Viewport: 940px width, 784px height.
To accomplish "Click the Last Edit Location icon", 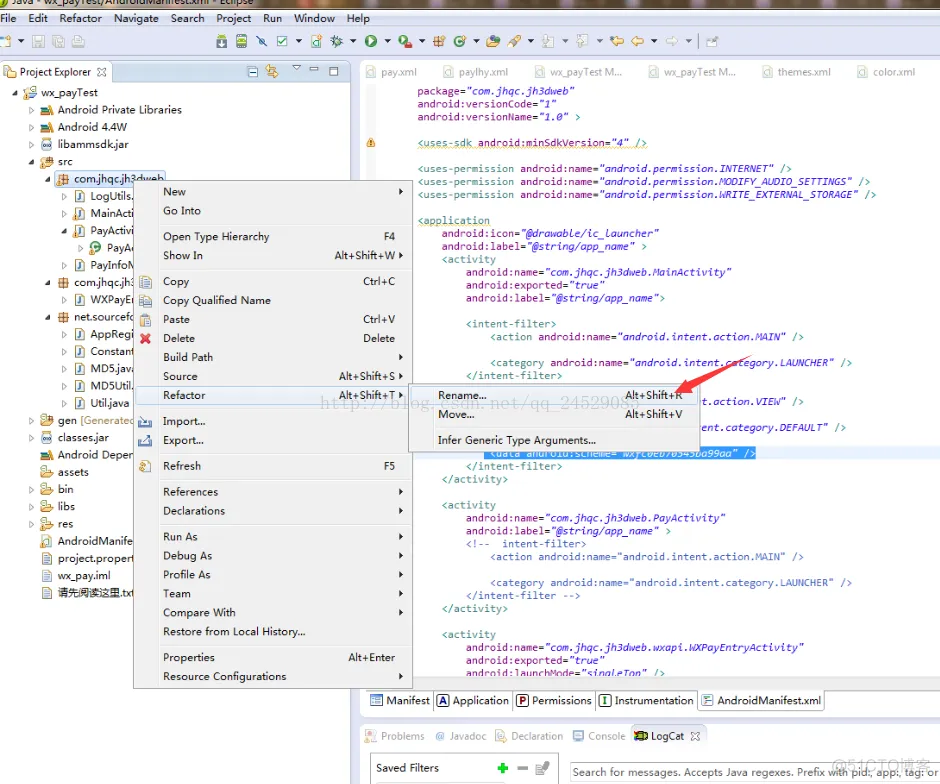I will (616, 41).
